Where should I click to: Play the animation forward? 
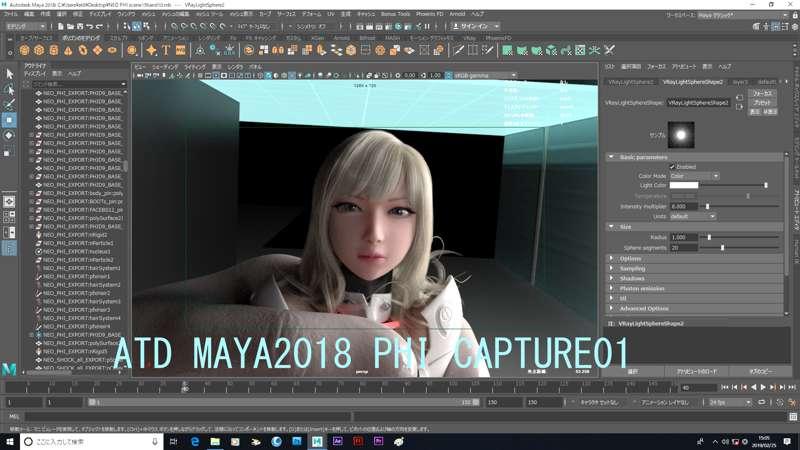763,388
